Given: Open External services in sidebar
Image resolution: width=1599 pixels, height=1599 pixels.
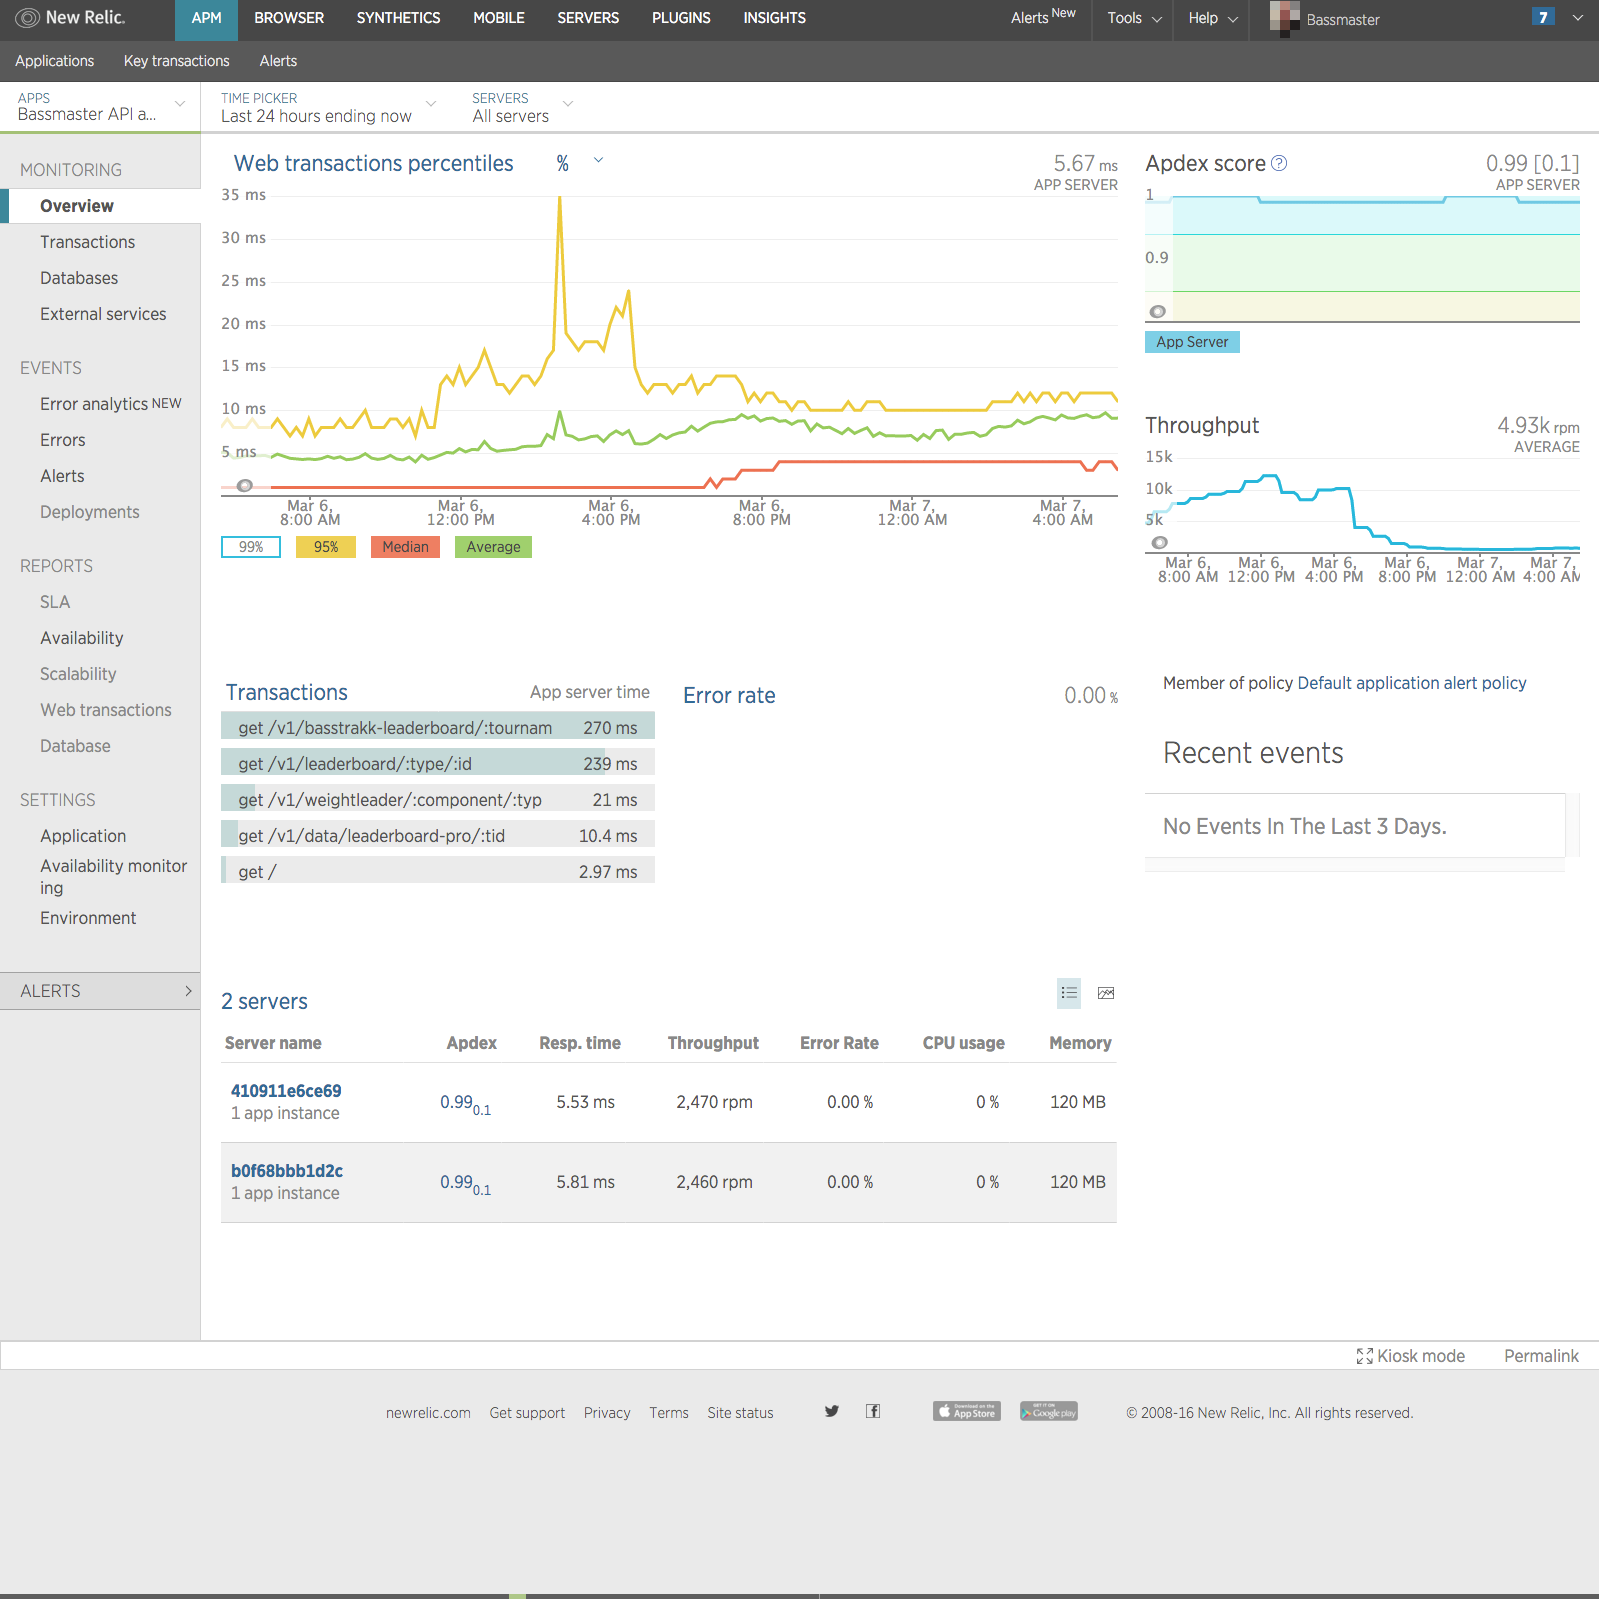Looking at the screenshot, I should click(103, 314).
